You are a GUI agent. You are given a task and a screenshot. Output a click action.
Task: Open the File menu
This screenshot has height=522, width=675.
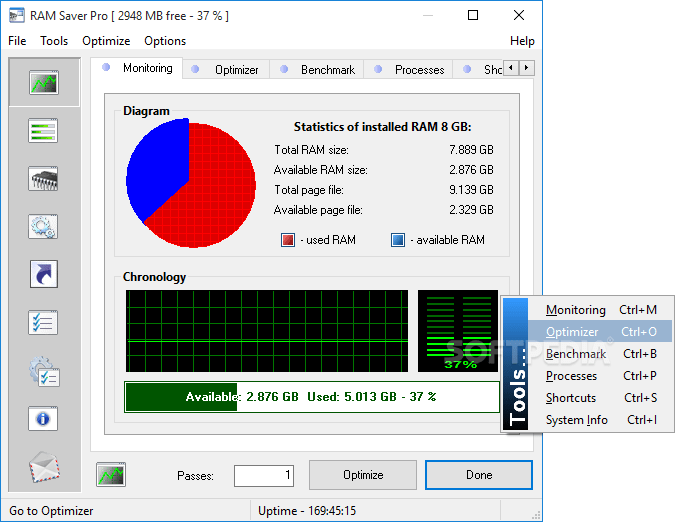17,41
